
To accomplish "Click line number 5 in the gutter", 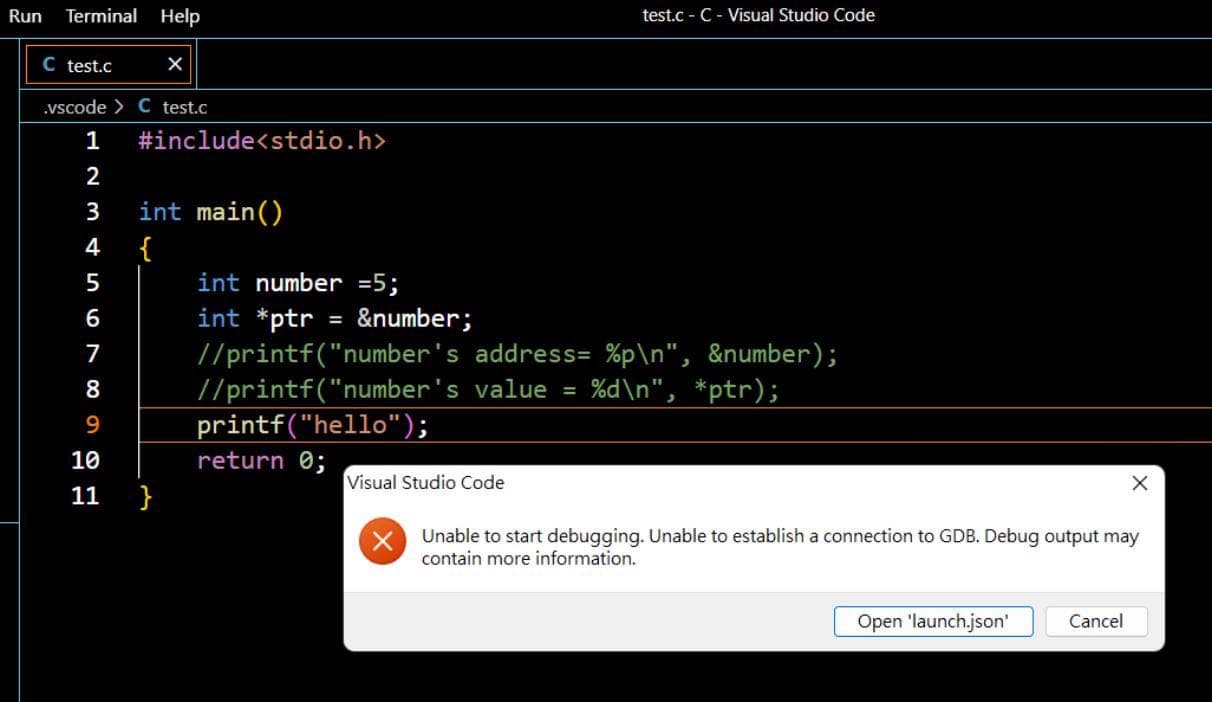I will 91,282.
